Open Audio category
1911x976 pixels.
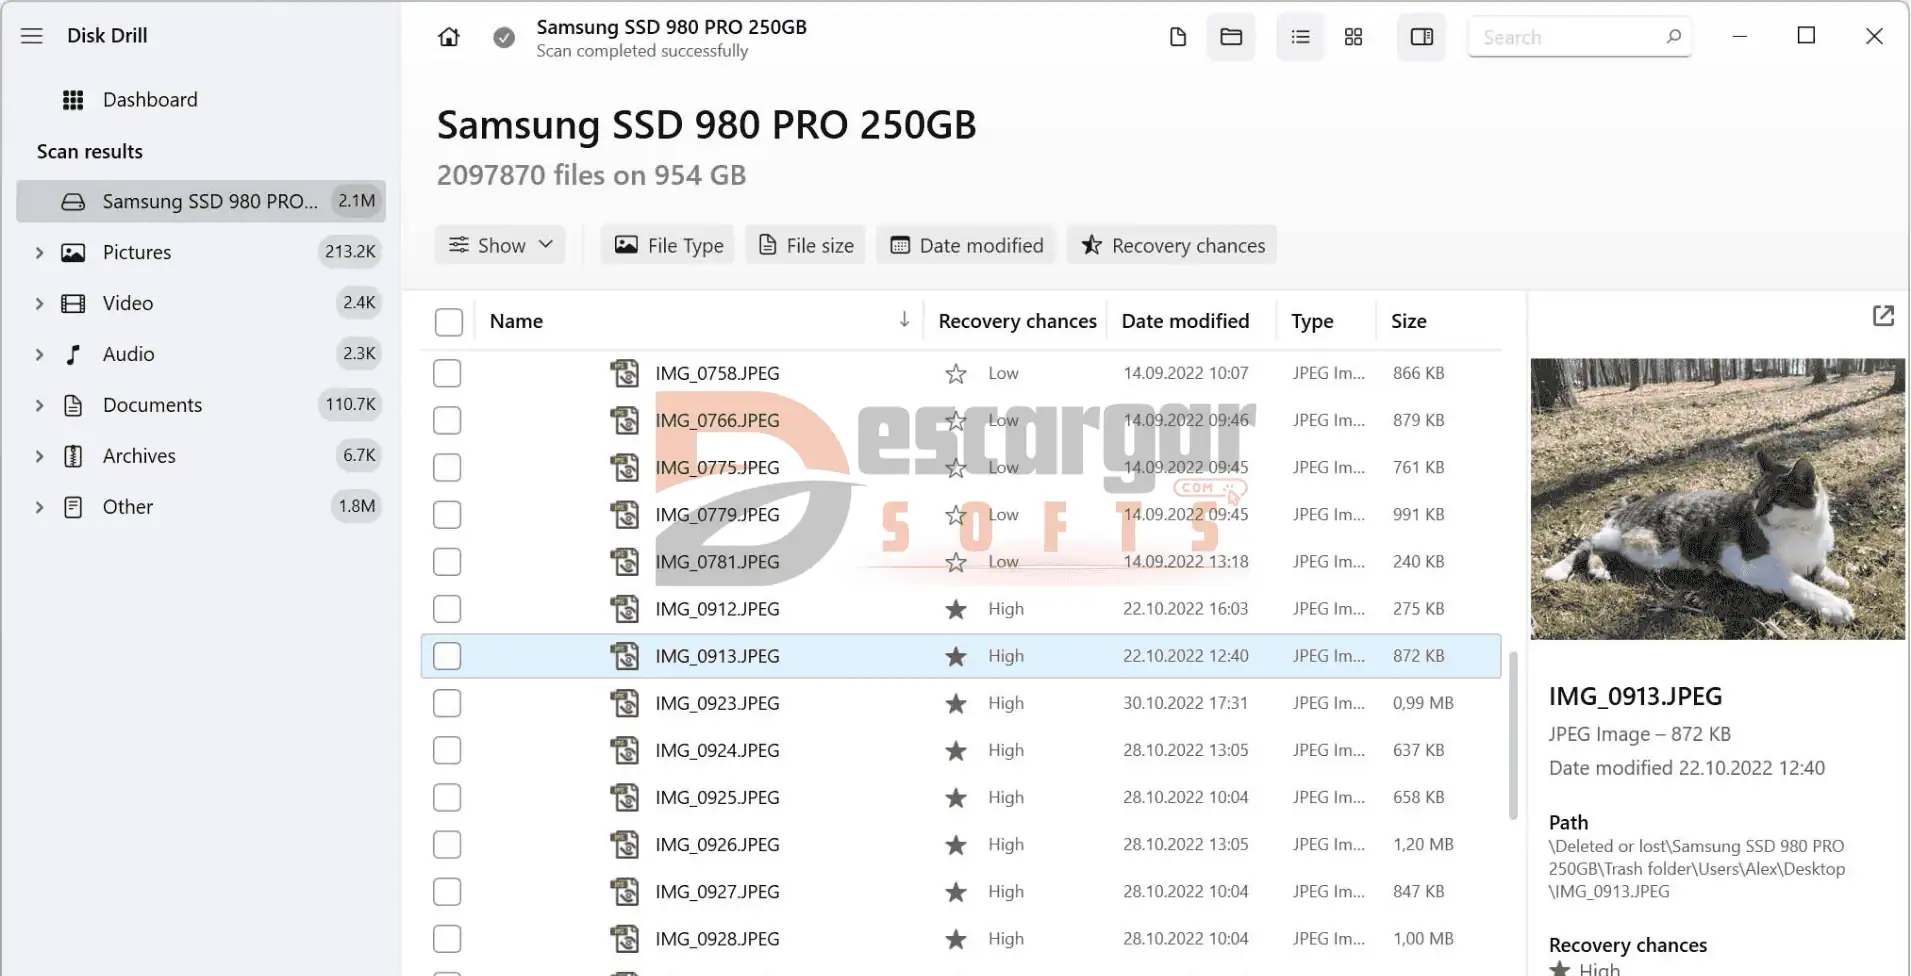tap(128, 354)
